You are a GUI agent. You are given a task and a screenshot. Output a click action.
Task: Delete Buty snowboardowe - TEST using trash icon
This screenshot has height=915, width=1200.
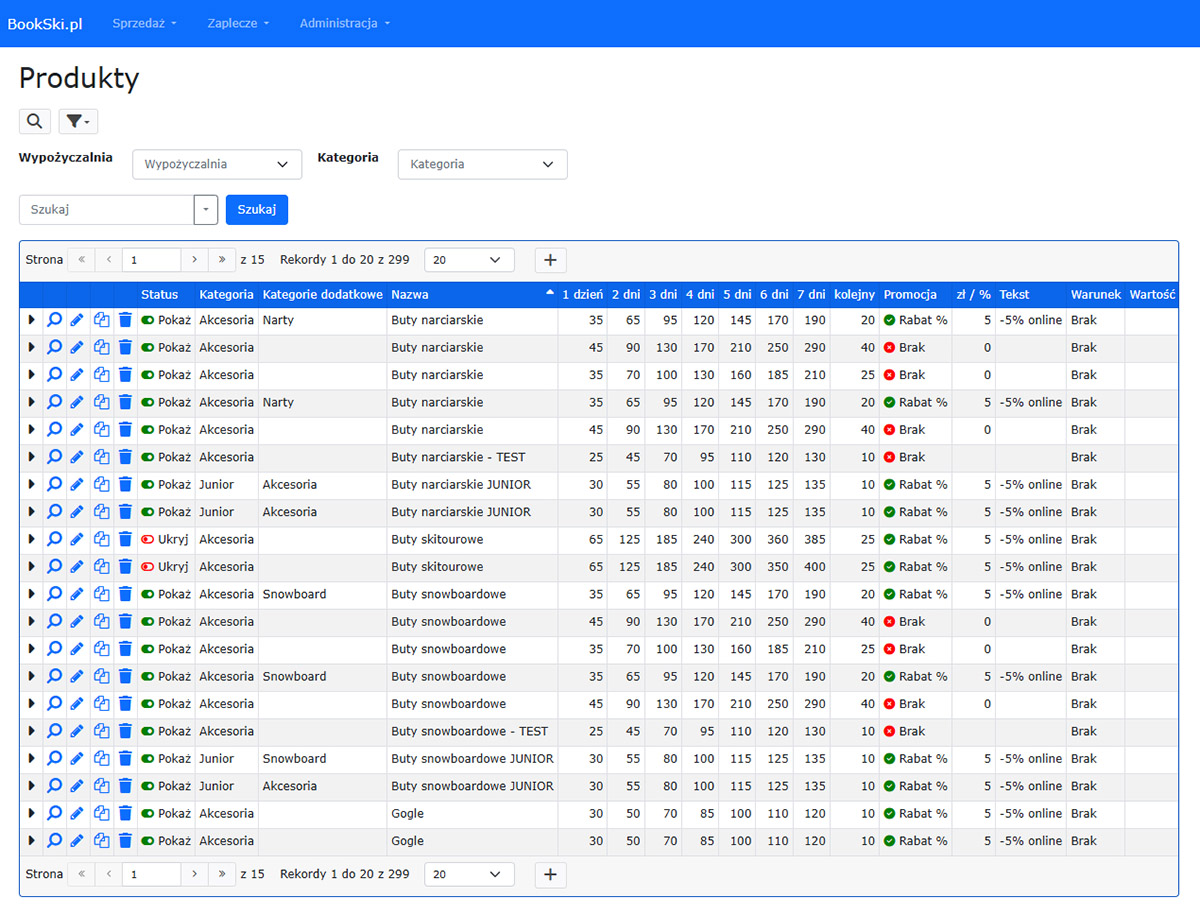(125, 731)
